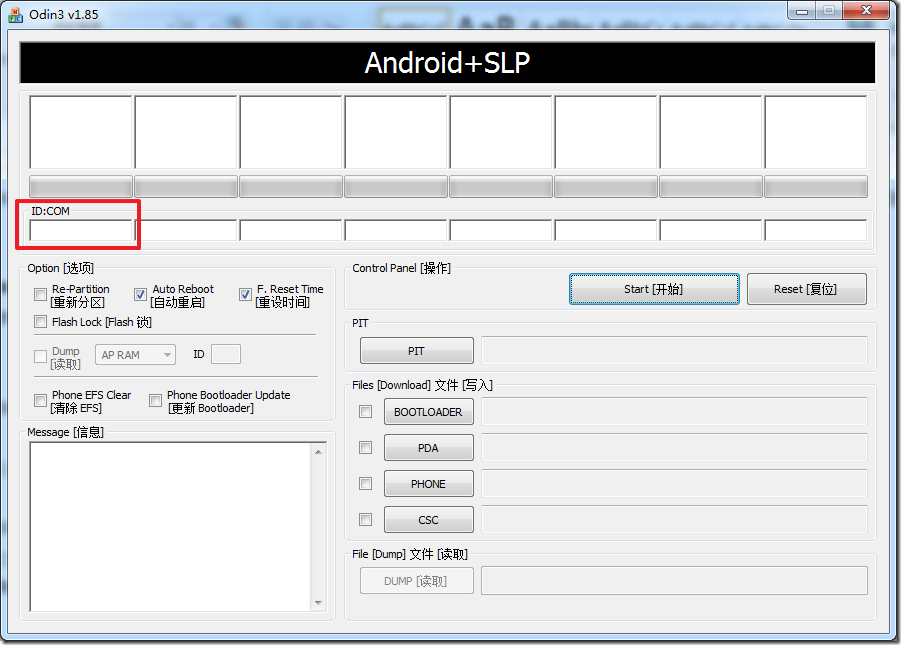
Task: Click the Start button
Action: (654, 289)
